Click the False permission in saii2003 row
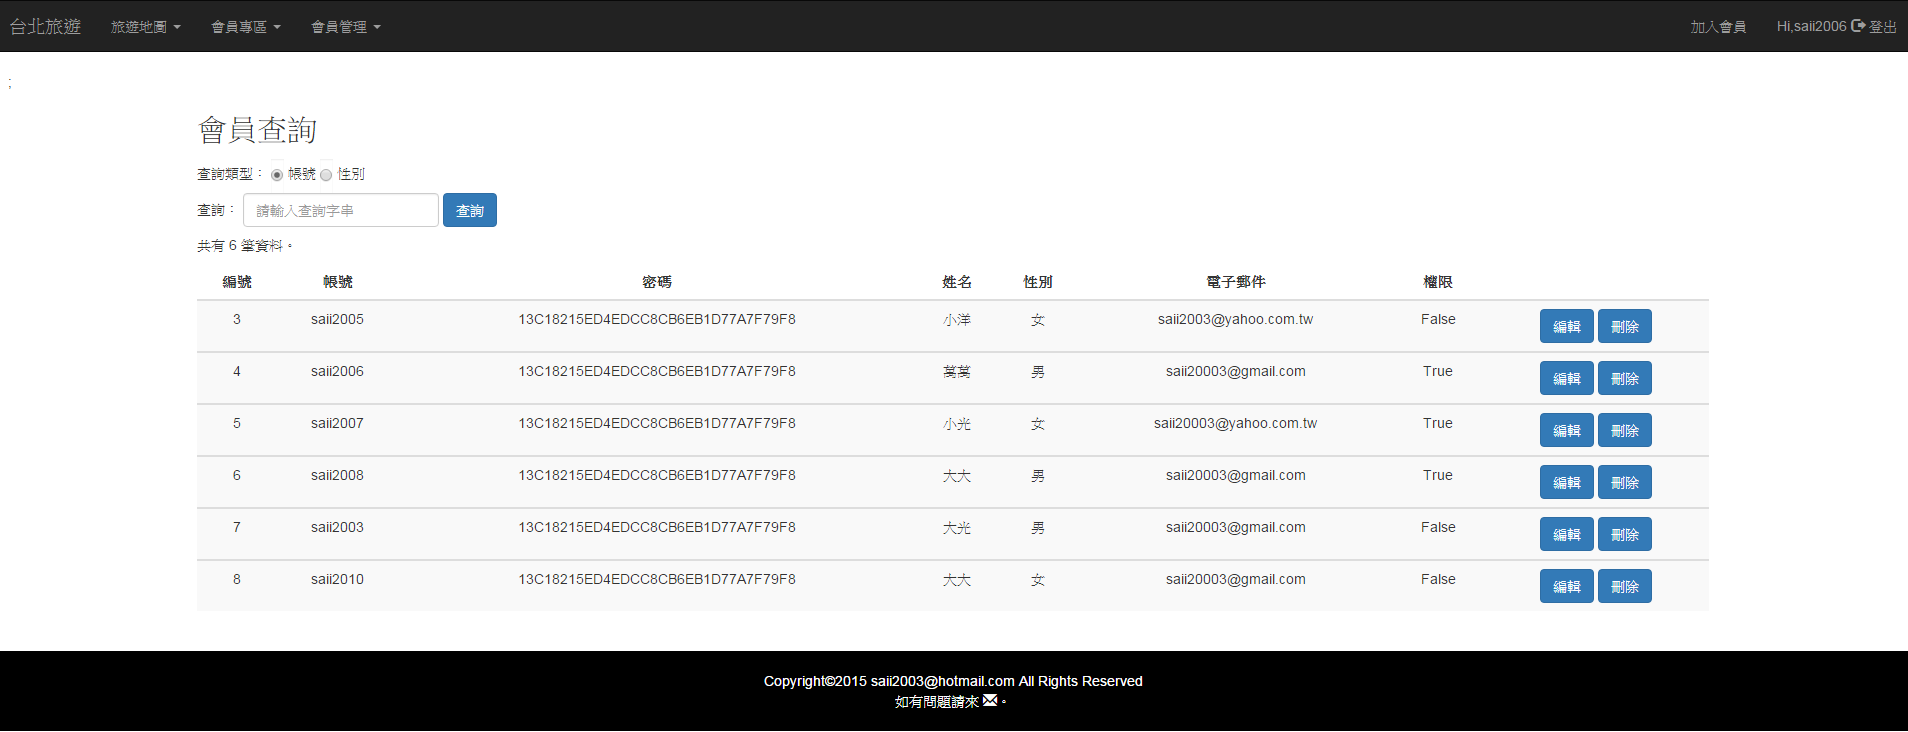The height and width of the screenshot is (732, 1908). click(x=1438, y=527)
